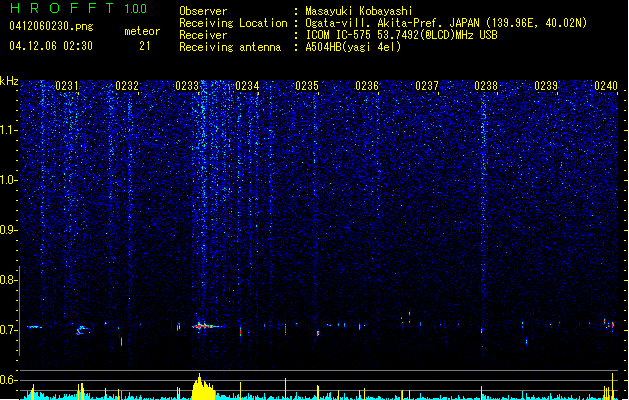Image resolution: width=629 pixels, height=400 pixels.
Task: Click the meteor count value 21
Action: click(145, 46)
